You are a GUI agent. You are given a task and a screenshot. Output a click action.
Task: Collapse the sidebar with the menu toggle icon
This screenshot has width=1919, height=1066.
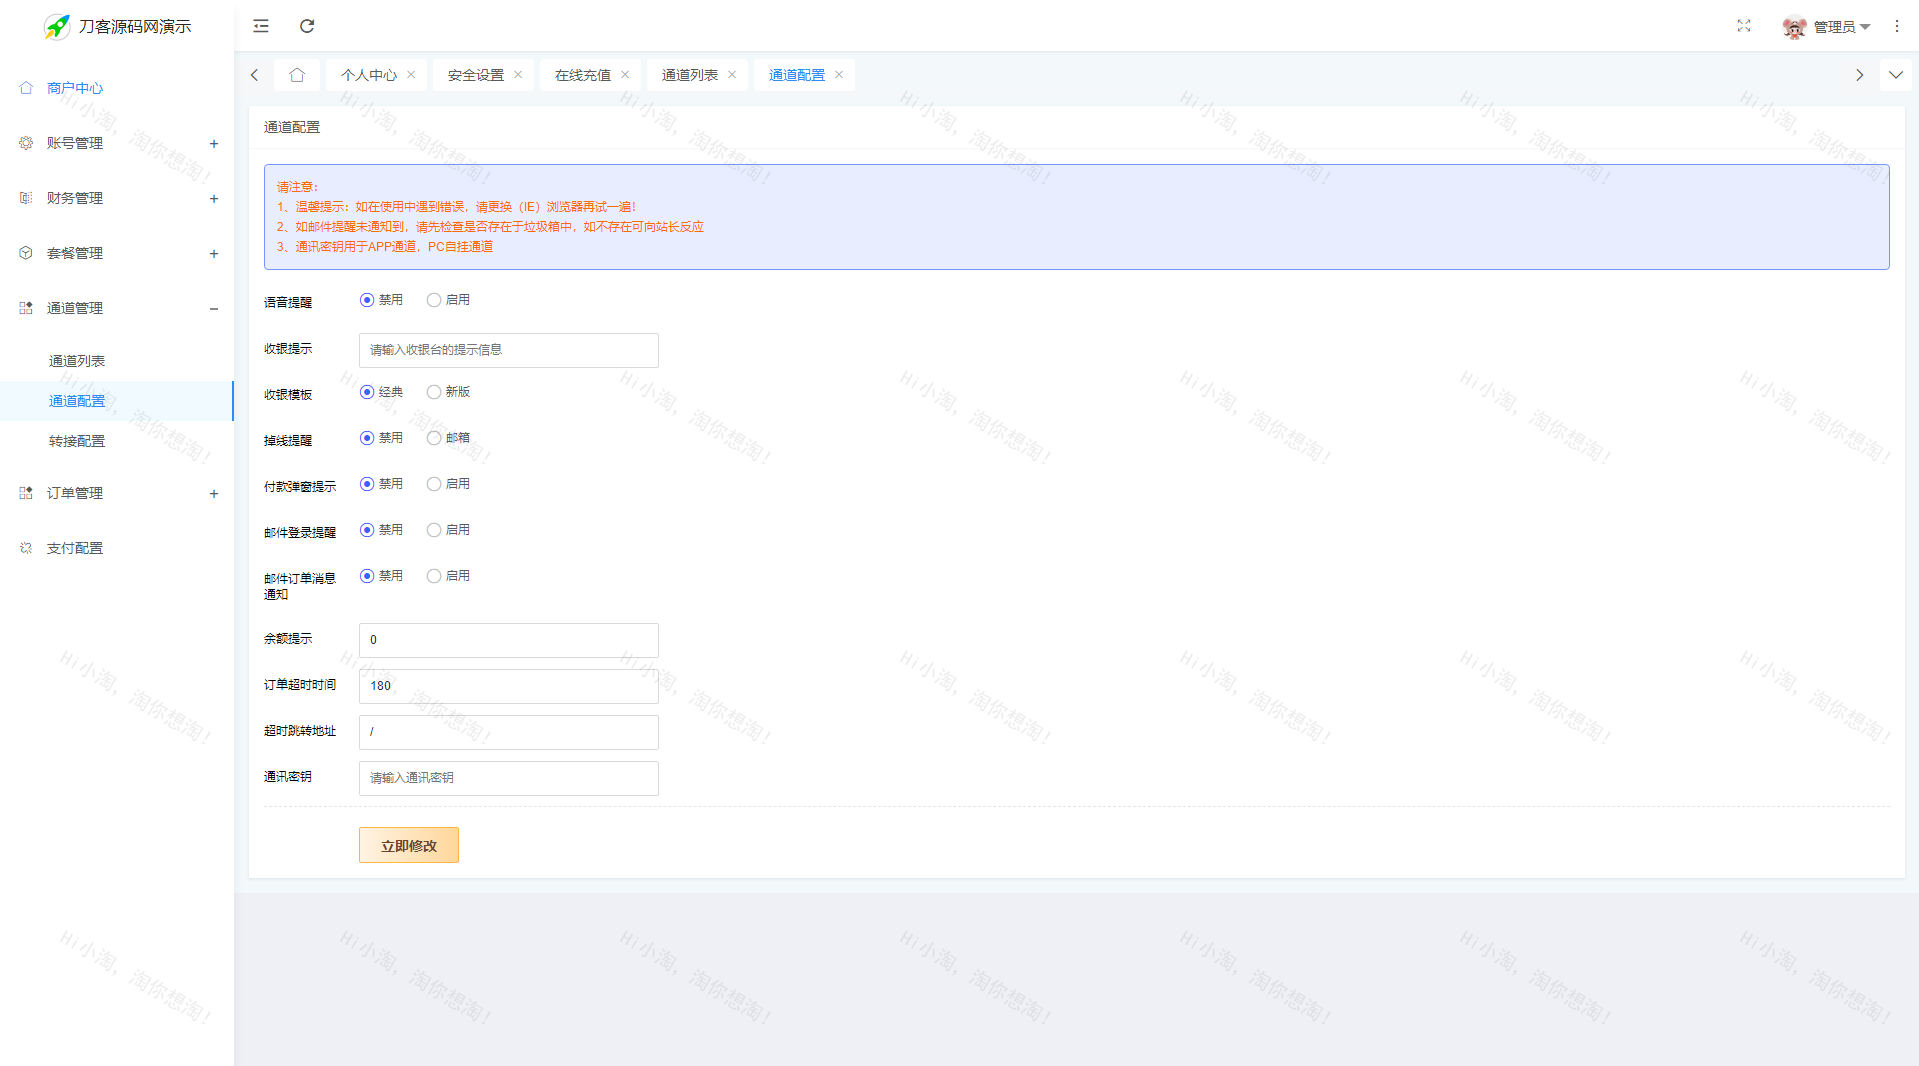click(x=261, y=26)
